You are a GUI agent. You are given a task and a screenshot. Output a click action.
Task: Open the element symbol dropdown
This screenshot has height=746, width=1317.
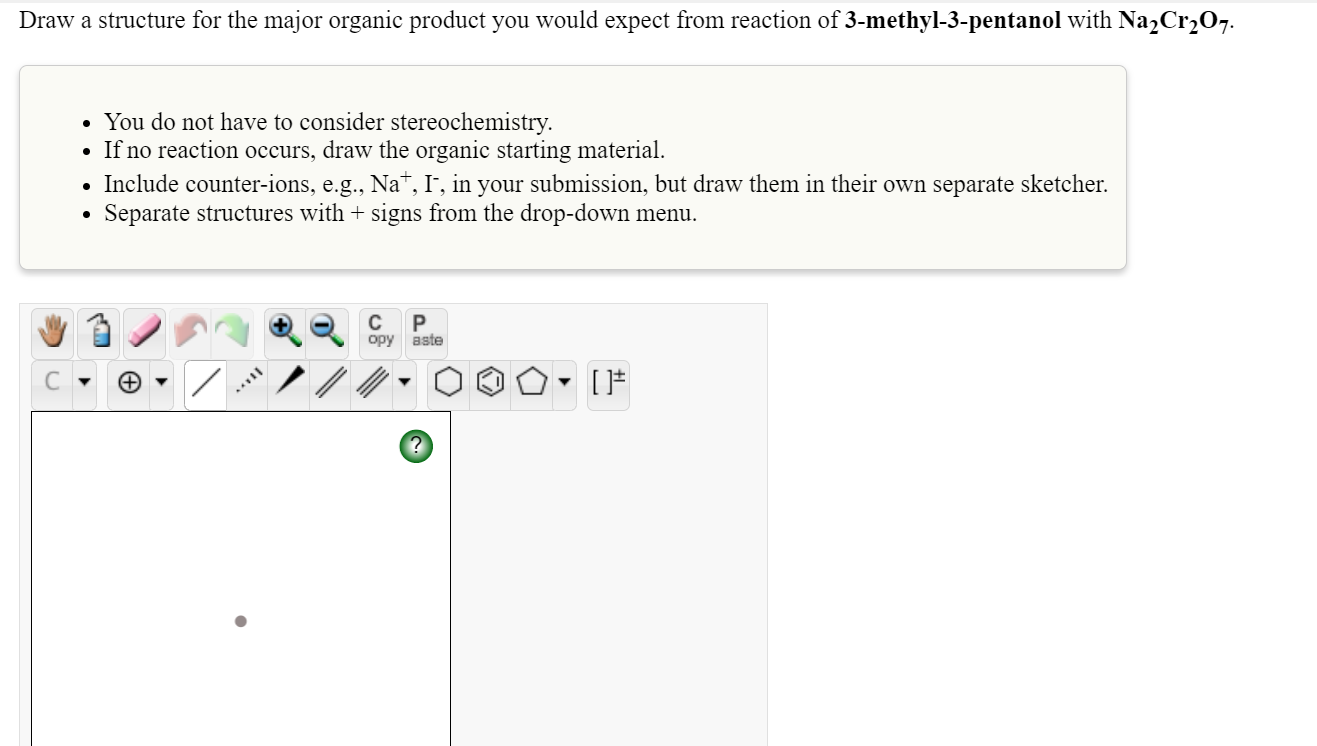coord(84,383)
